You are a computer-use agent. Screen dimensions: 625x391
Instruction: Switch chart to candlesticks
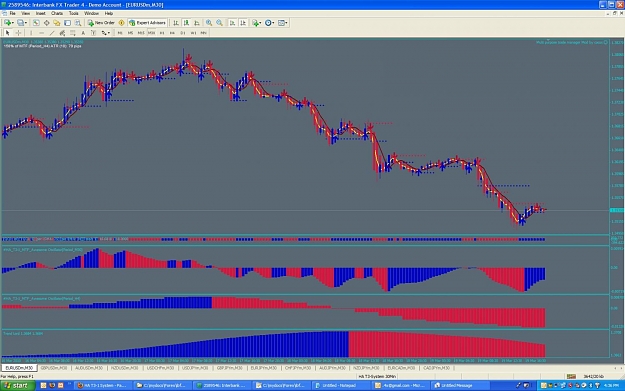point(186,23)
